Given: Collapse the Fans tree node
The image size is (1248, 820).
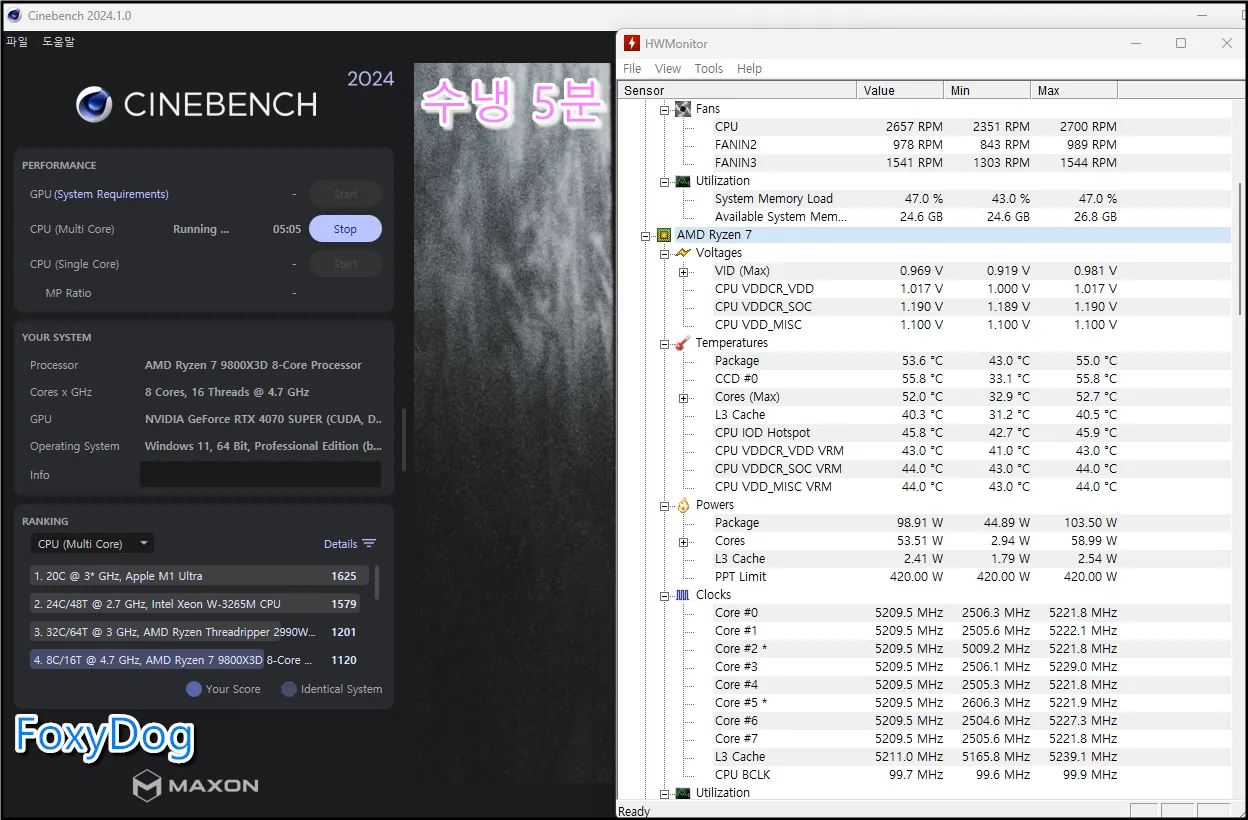Looking at the screenshot, I should tap(664, 109).
